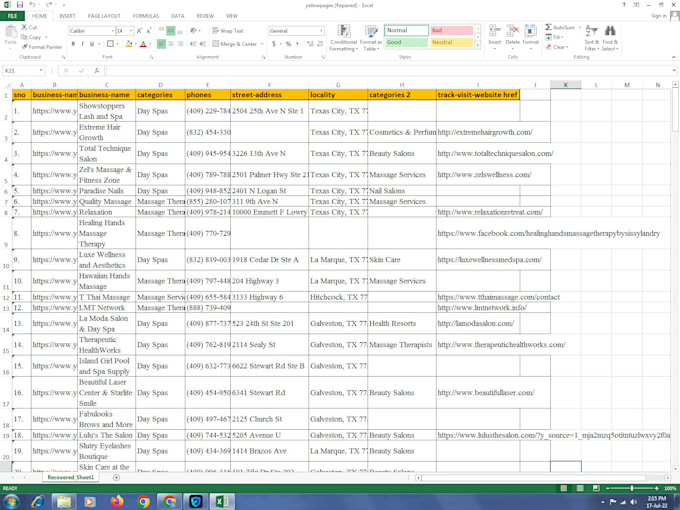Screen dimensions: 680x510
Task: Click the Paste button in Clipboard group
Action: tap(10, 35)
